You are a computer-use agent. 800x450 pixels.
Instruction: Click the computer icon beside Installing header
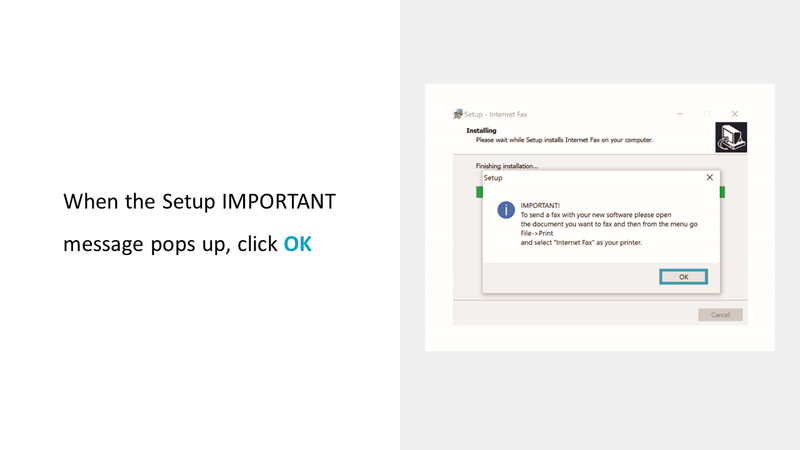(x=731, y=137)
